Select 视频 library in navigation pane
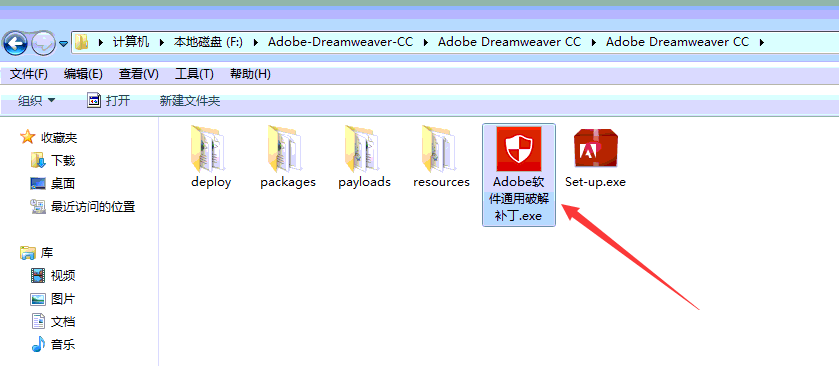 tap(63, 276)
